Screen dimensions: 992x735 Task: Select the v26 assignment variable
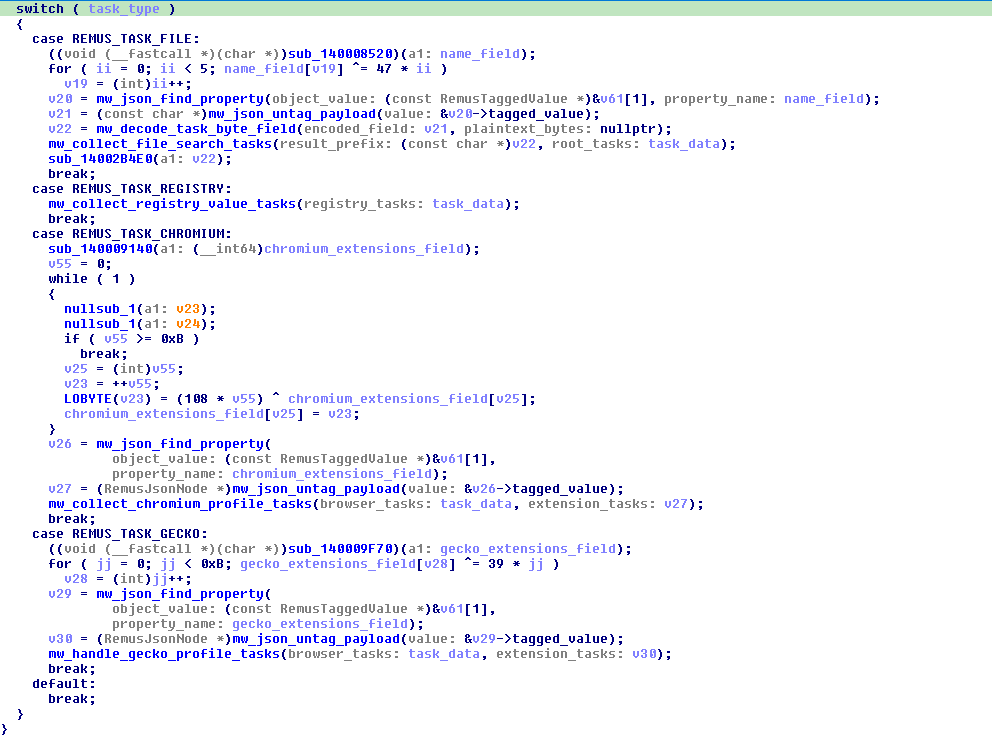tap(60, 444)
